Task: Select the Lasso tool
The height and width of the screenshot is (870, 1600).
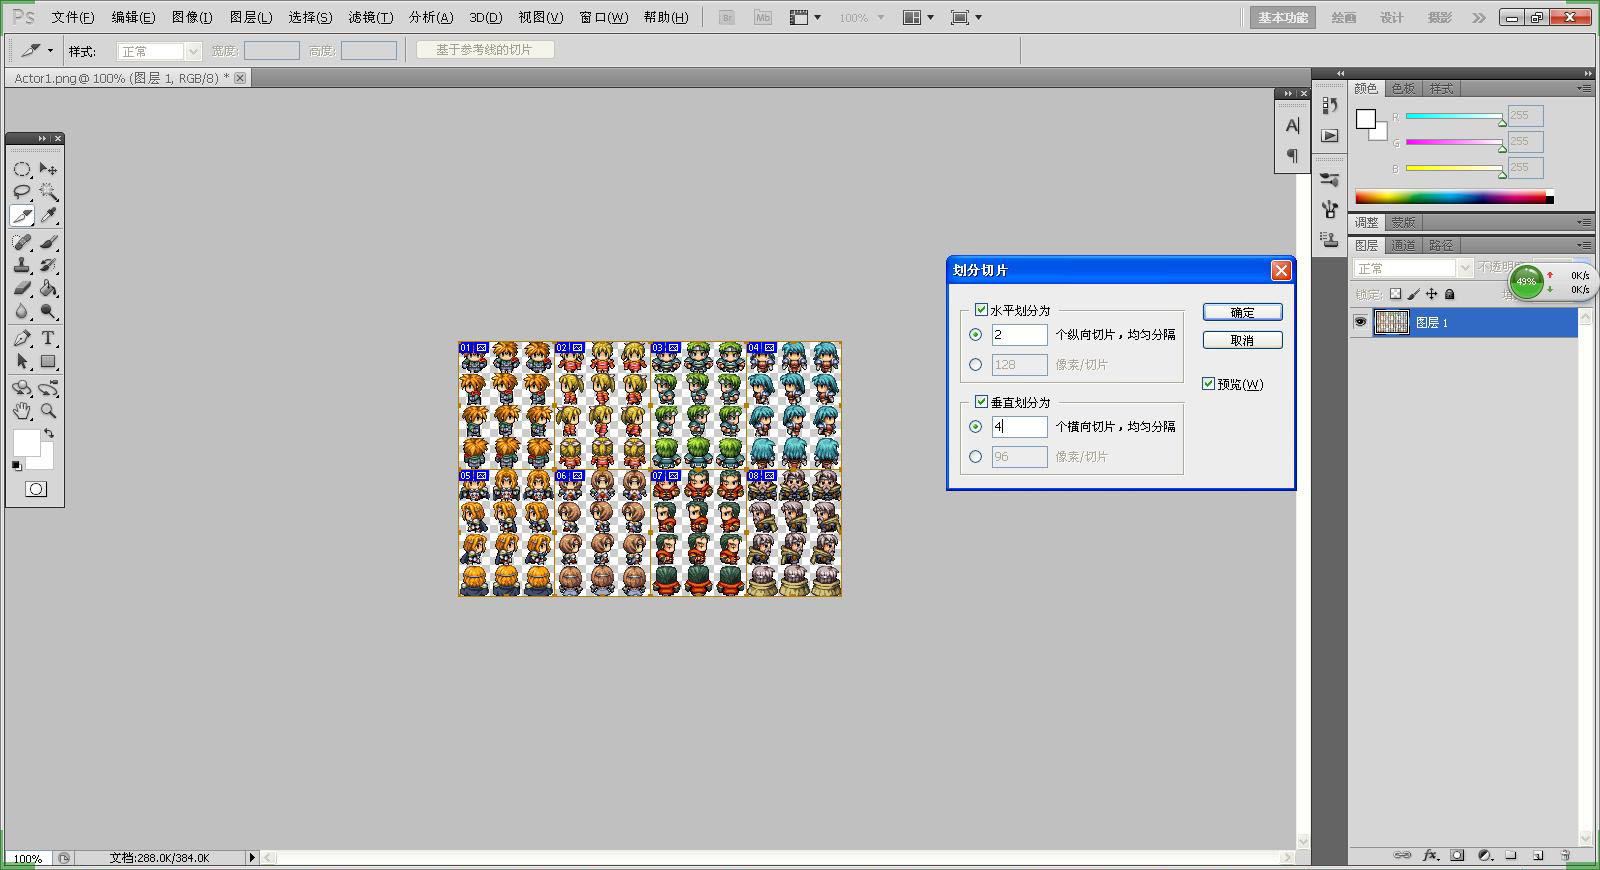Action: coord(22,192)
